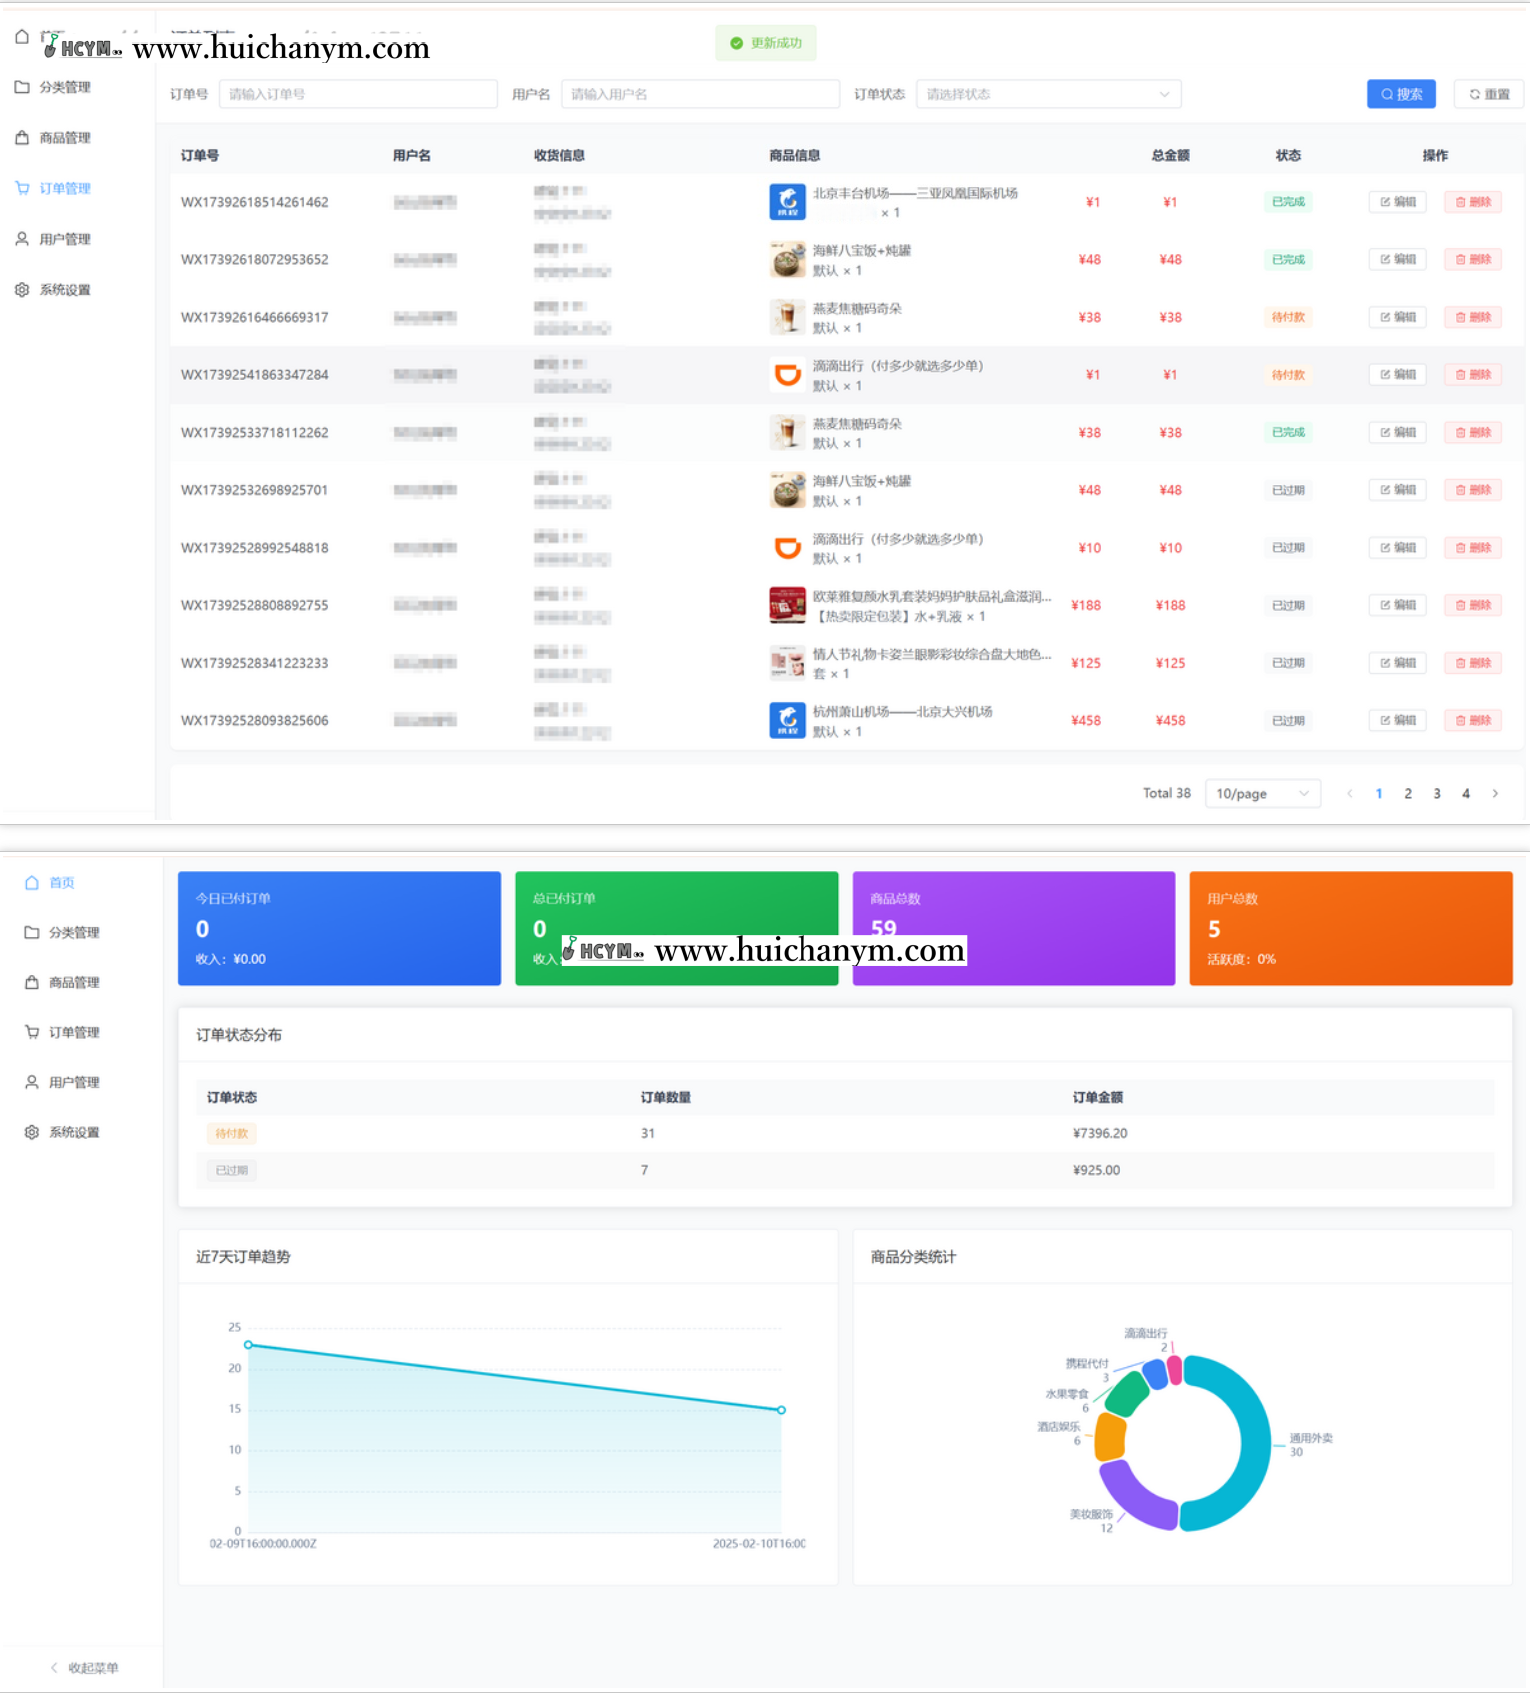The height and width of the screenshot is (1693, 1530).
Task: Click the 收起菜单 collapse arrow icon
Action: 54,1667
